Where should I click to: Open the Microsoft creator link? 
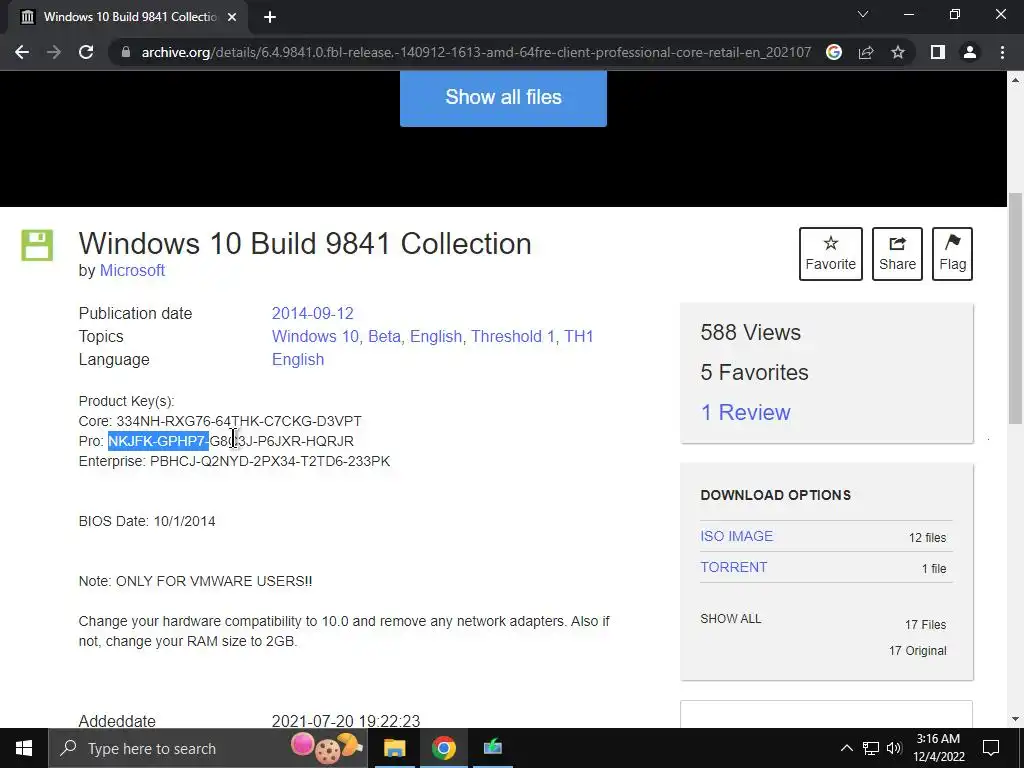(x=132, y=270)
